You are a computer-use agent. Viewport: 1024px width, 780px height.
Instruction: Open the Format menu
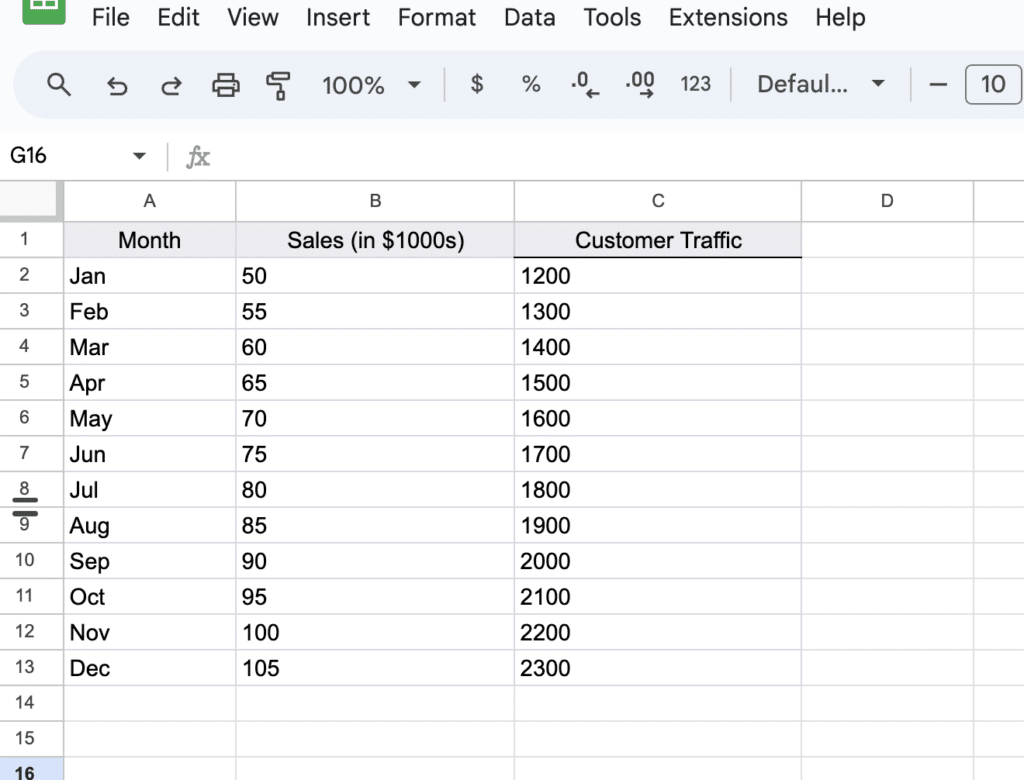click(437, 17)
